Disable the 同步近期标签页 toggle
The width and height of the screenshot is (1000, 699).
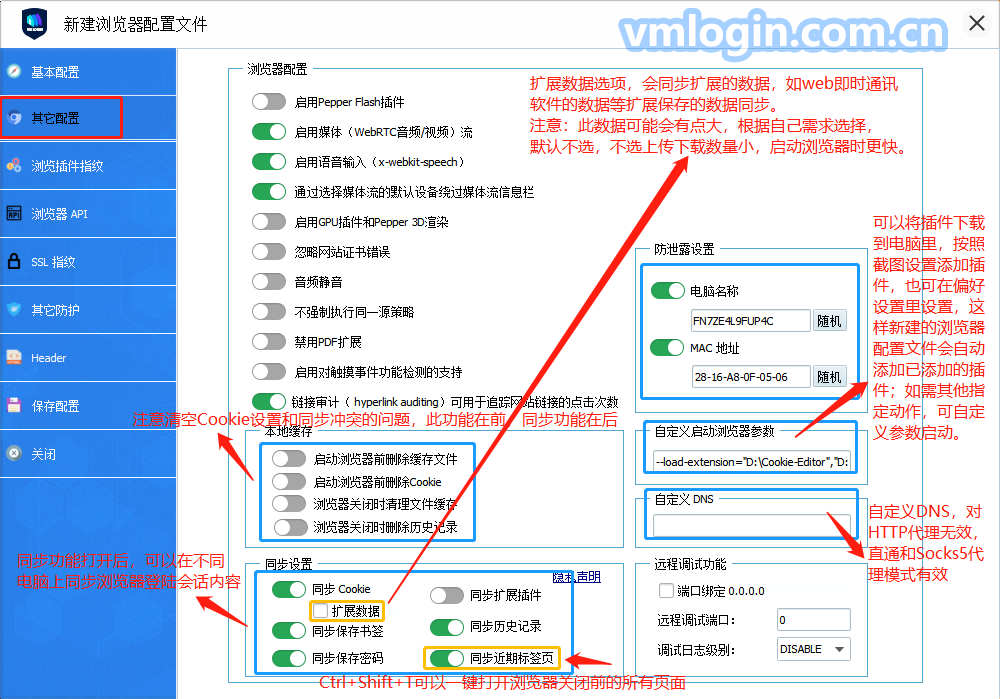click(x=447, y=658)
